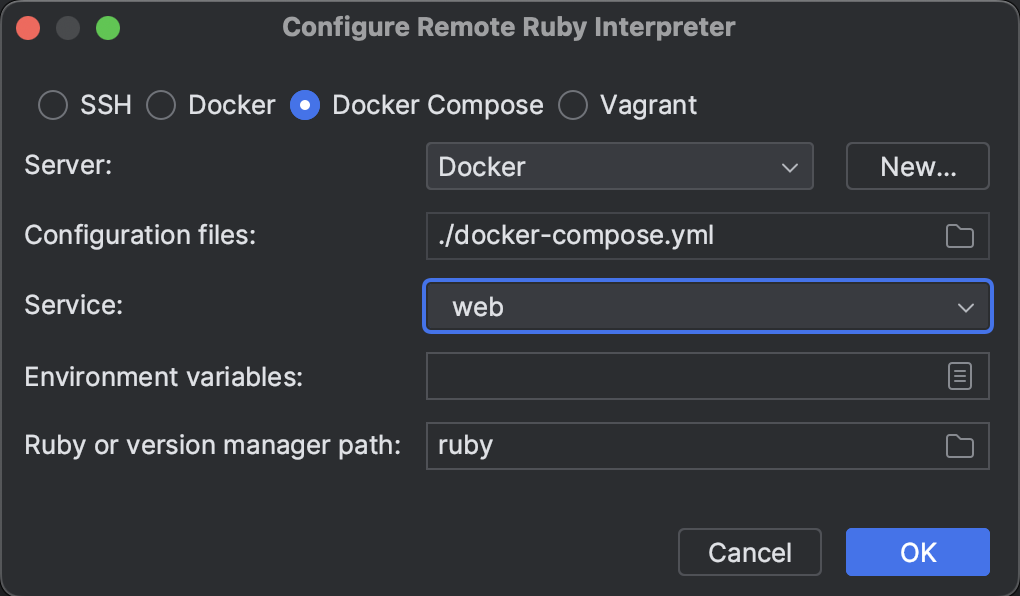This screenshot has width=1020, height=596.
Task: Focus the Environment variables text field
Action: click(x=680, y=376)
